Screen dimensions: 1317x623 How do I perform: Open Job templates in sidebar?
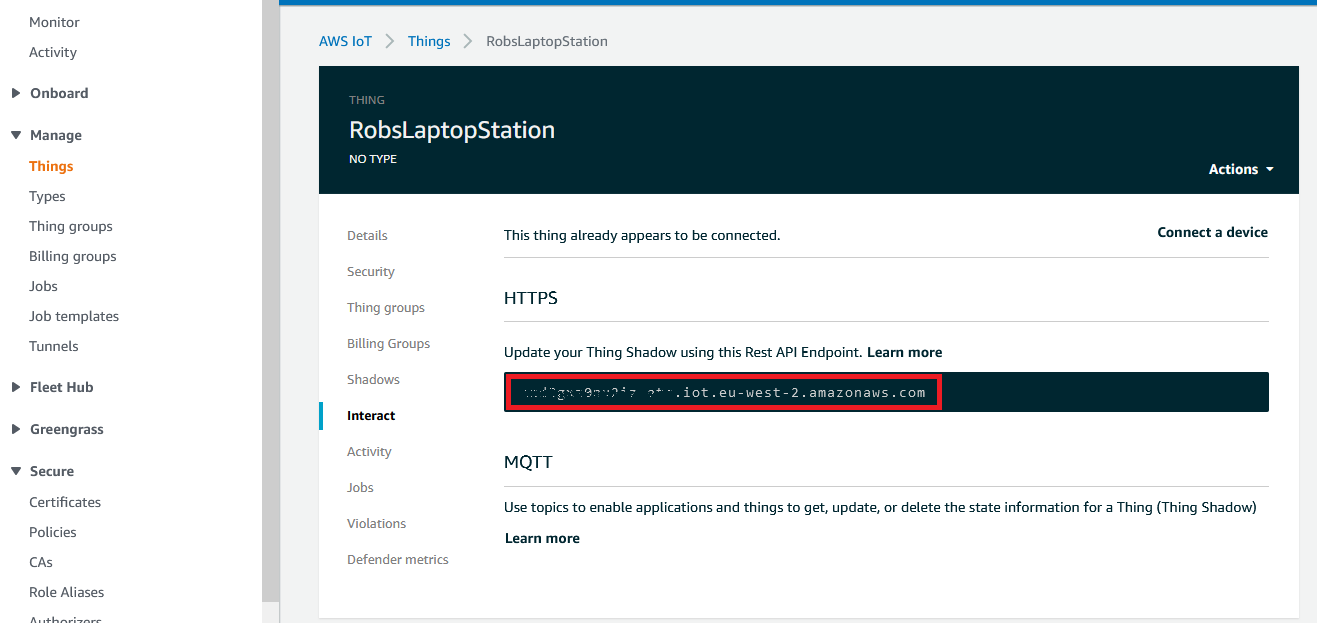(x=74, y=316)
